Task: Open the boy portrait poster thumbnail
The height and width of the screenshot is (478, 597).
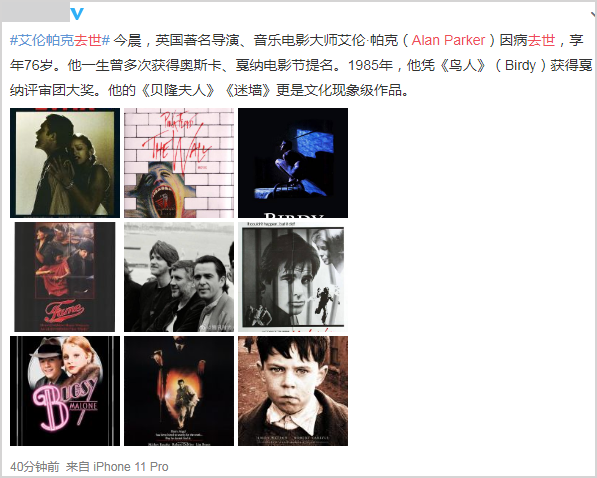Action: click(293, 391)
